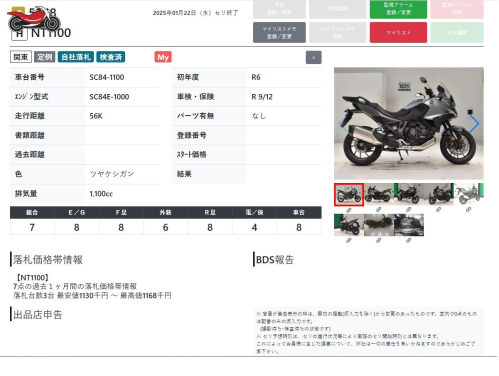
Task: Click link icon under second second-row thumbnail
Action: tap(379, 240)
